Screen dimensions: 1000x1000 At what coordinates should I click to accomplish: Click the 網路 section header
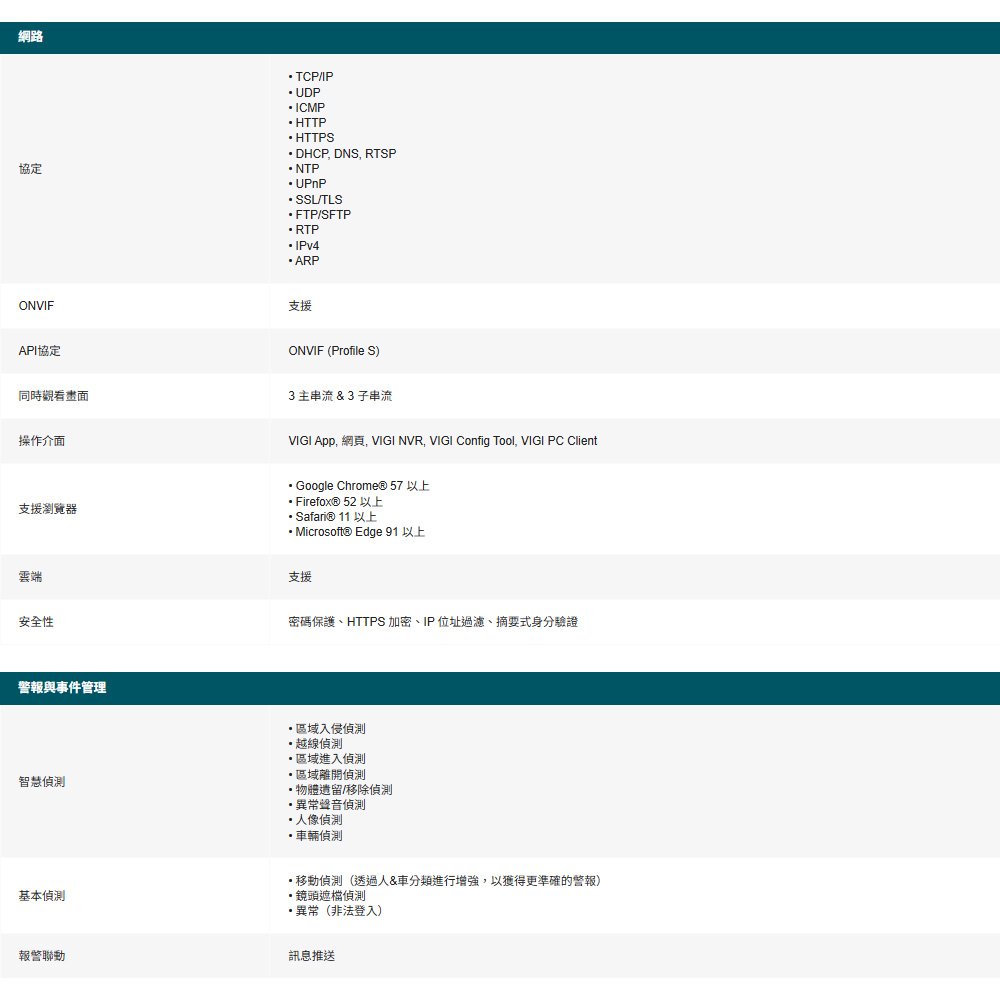(x=31, y=38)
